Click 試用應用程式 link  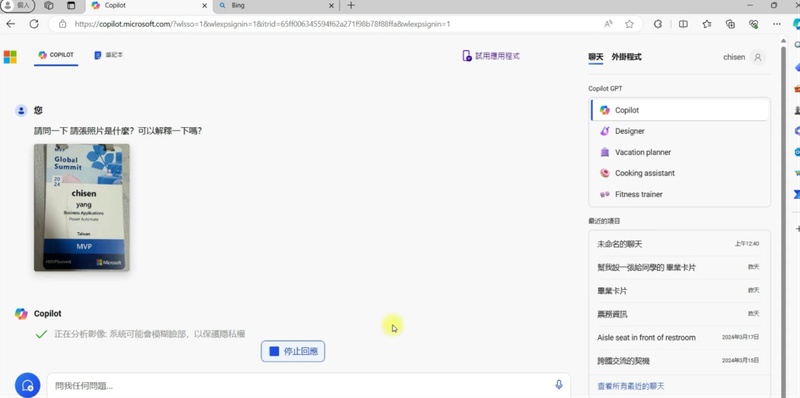click(491, 56)
